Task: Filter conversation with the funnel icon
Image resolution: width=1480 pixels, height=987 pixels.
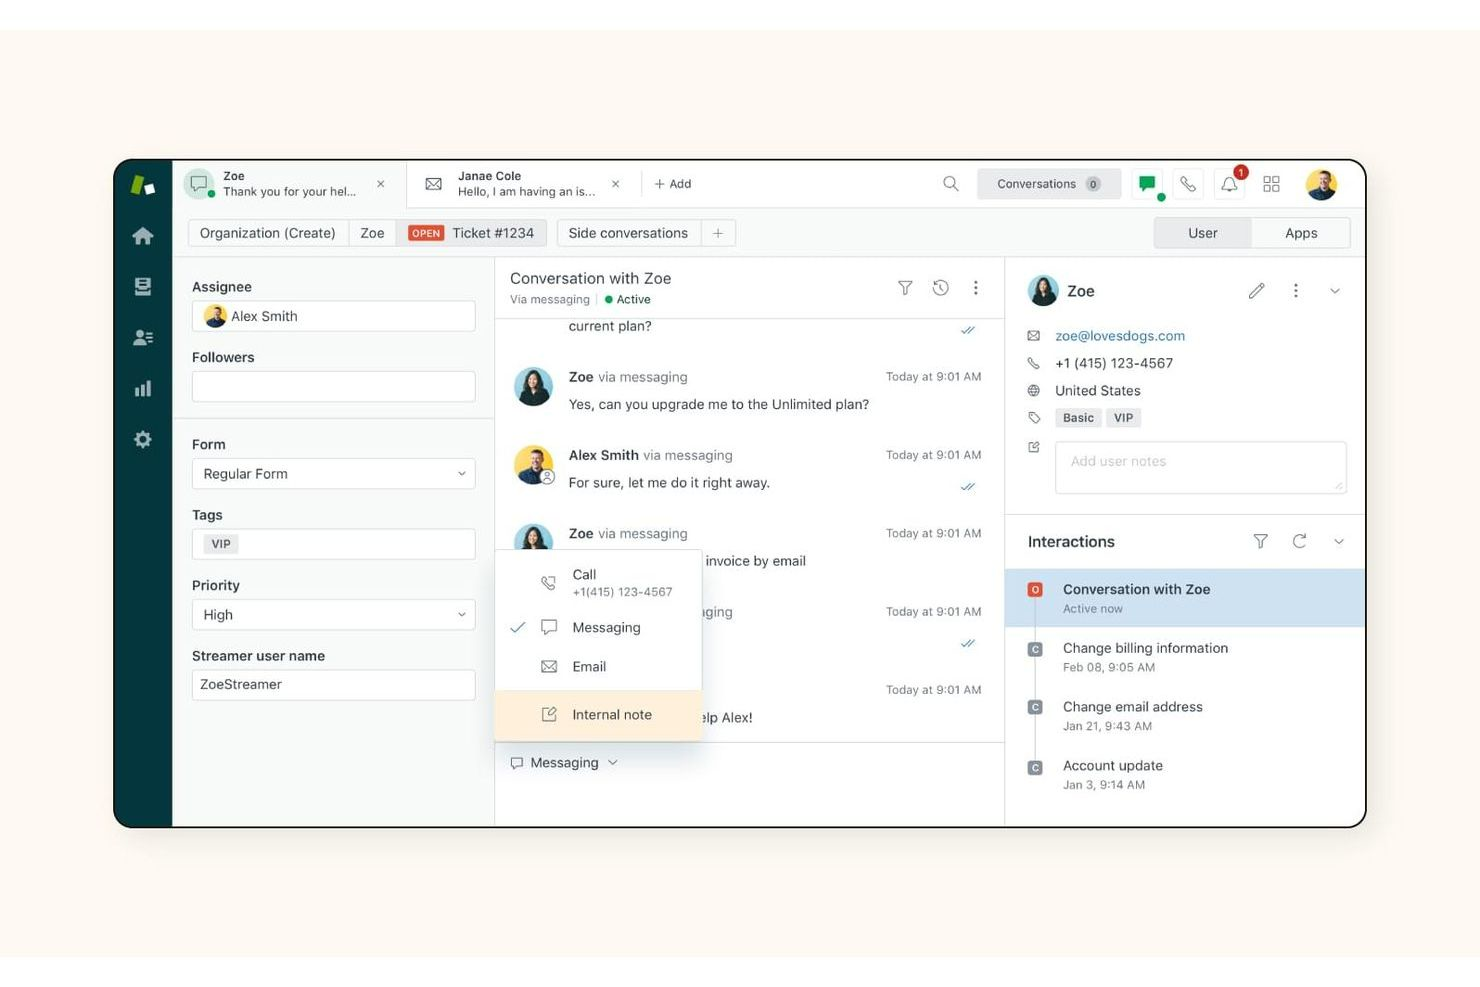Action: click(905, 287)
